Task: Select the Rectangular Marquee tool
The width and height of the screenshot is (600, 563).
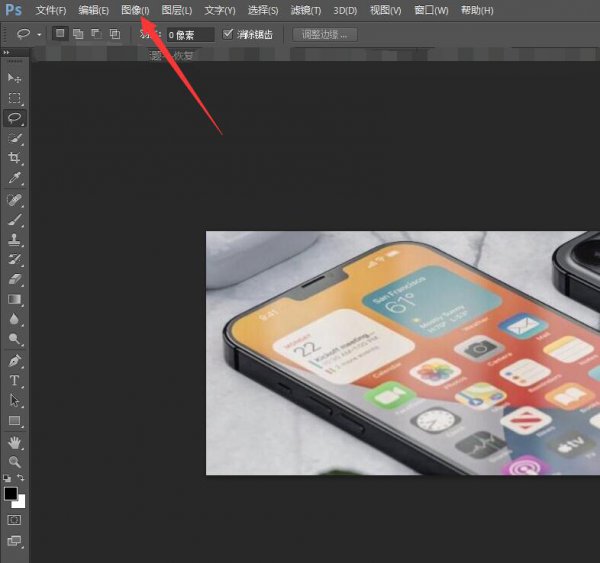Action: click(x=14, y=98)
